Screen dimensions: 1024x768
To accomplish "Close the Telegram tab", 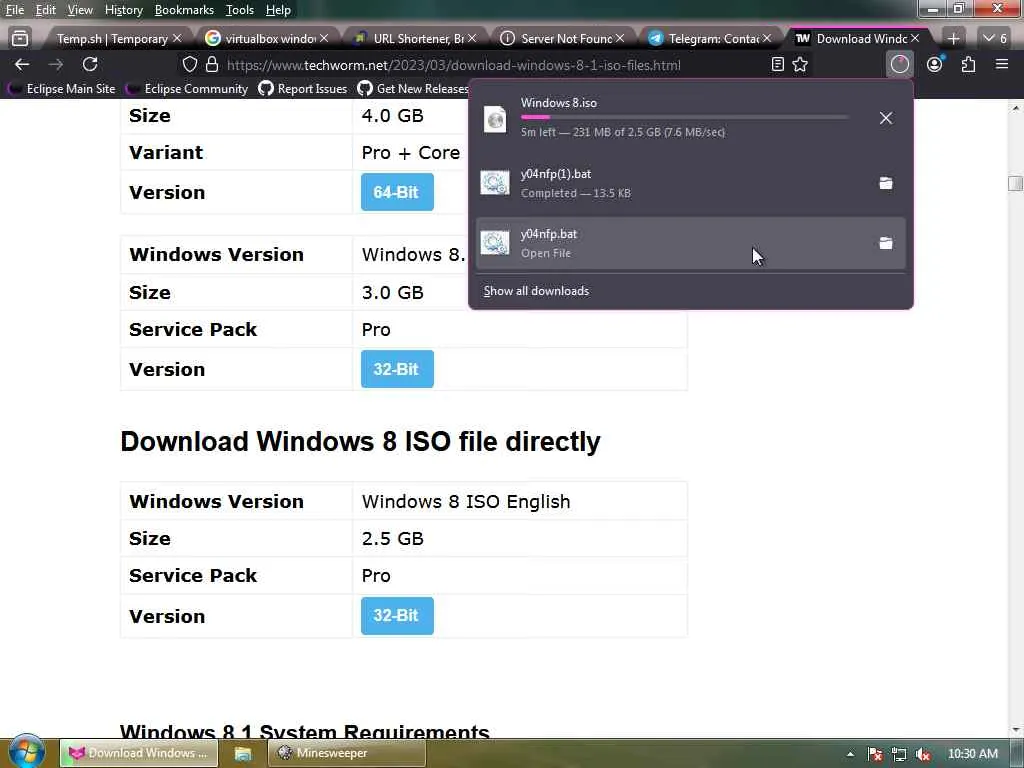I will pos(767,39).
